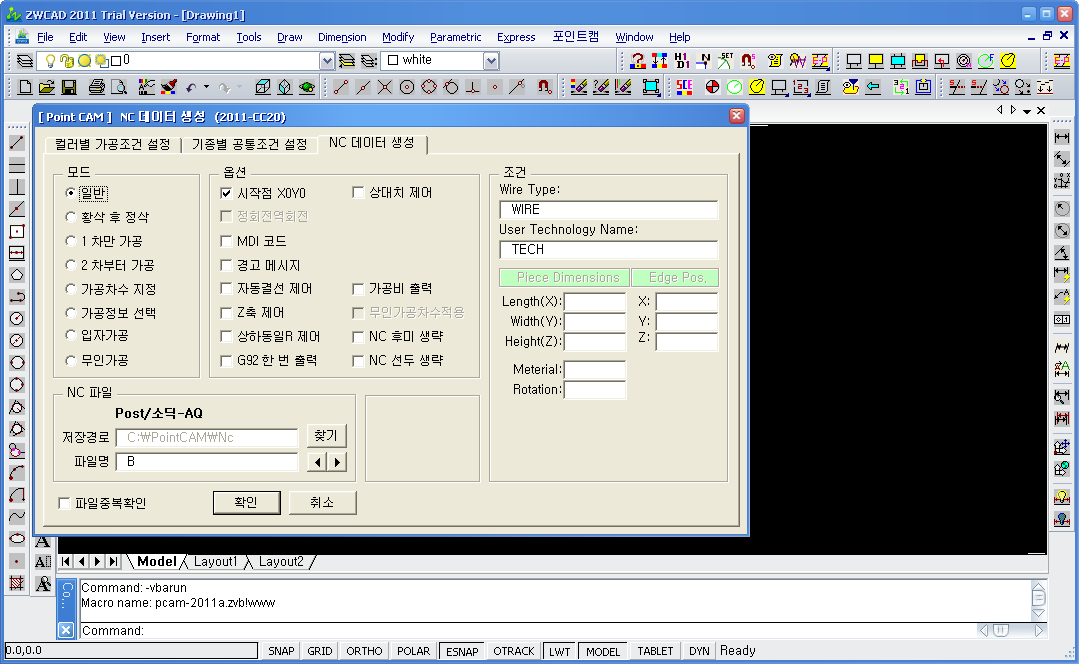Image resolution: width=1079 pixels, height=664 pixels.
Task: Open the Layer manager icon
Action: (25, 61)
